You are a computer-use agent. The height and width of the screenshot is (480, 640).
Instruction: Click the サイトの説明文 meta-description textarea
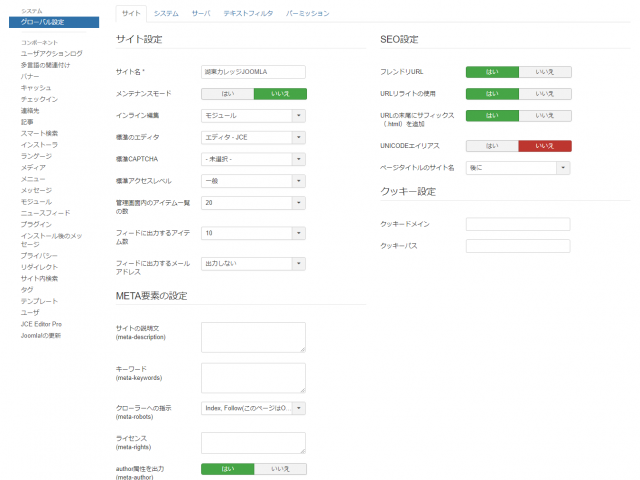click(253, 337)
